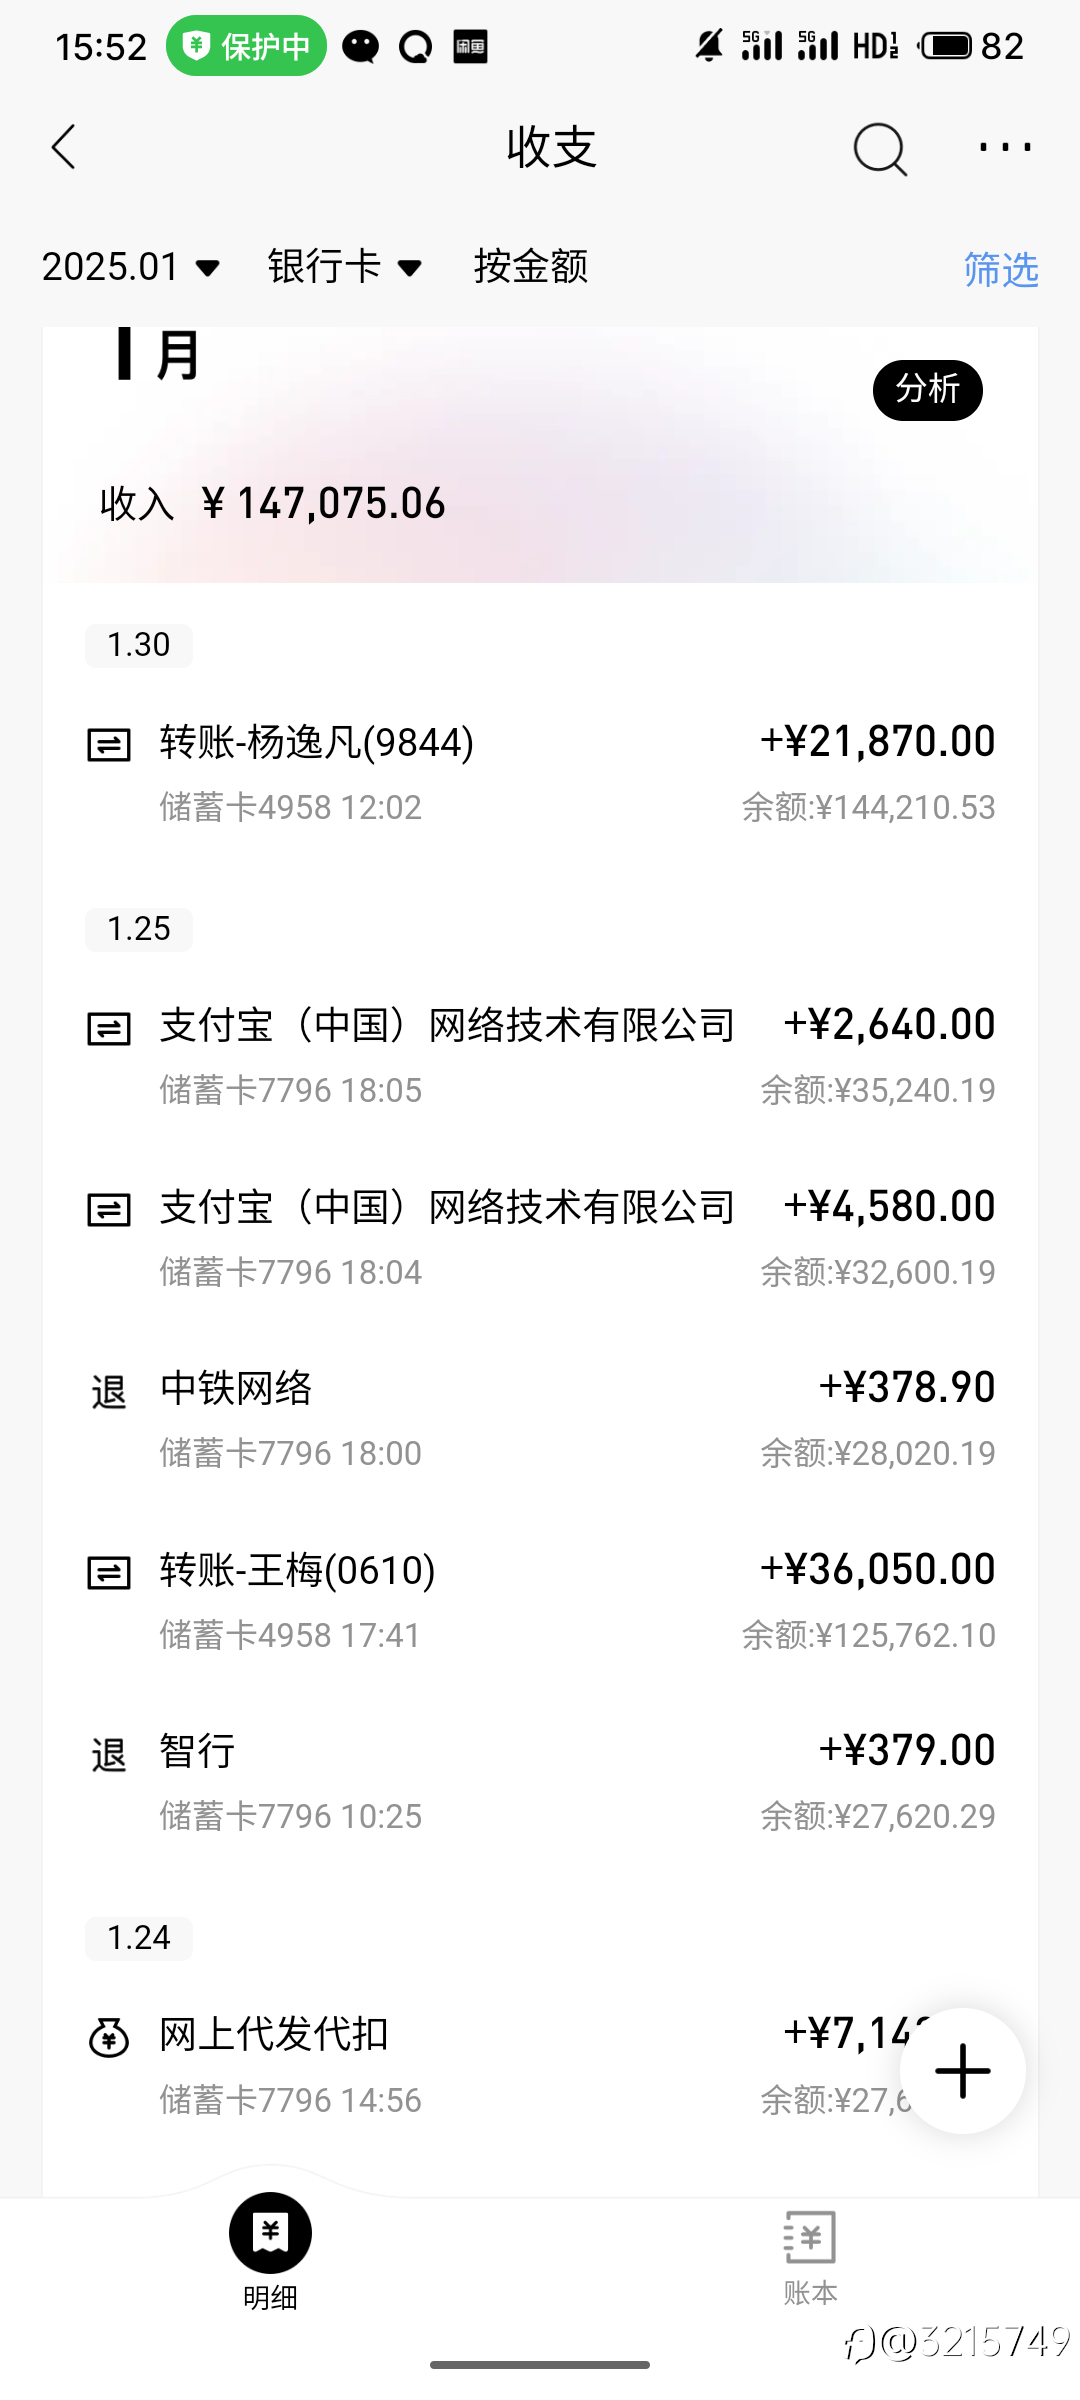
Task: Open the 智行 refund entry
Action: click(x=540, y=1781)
